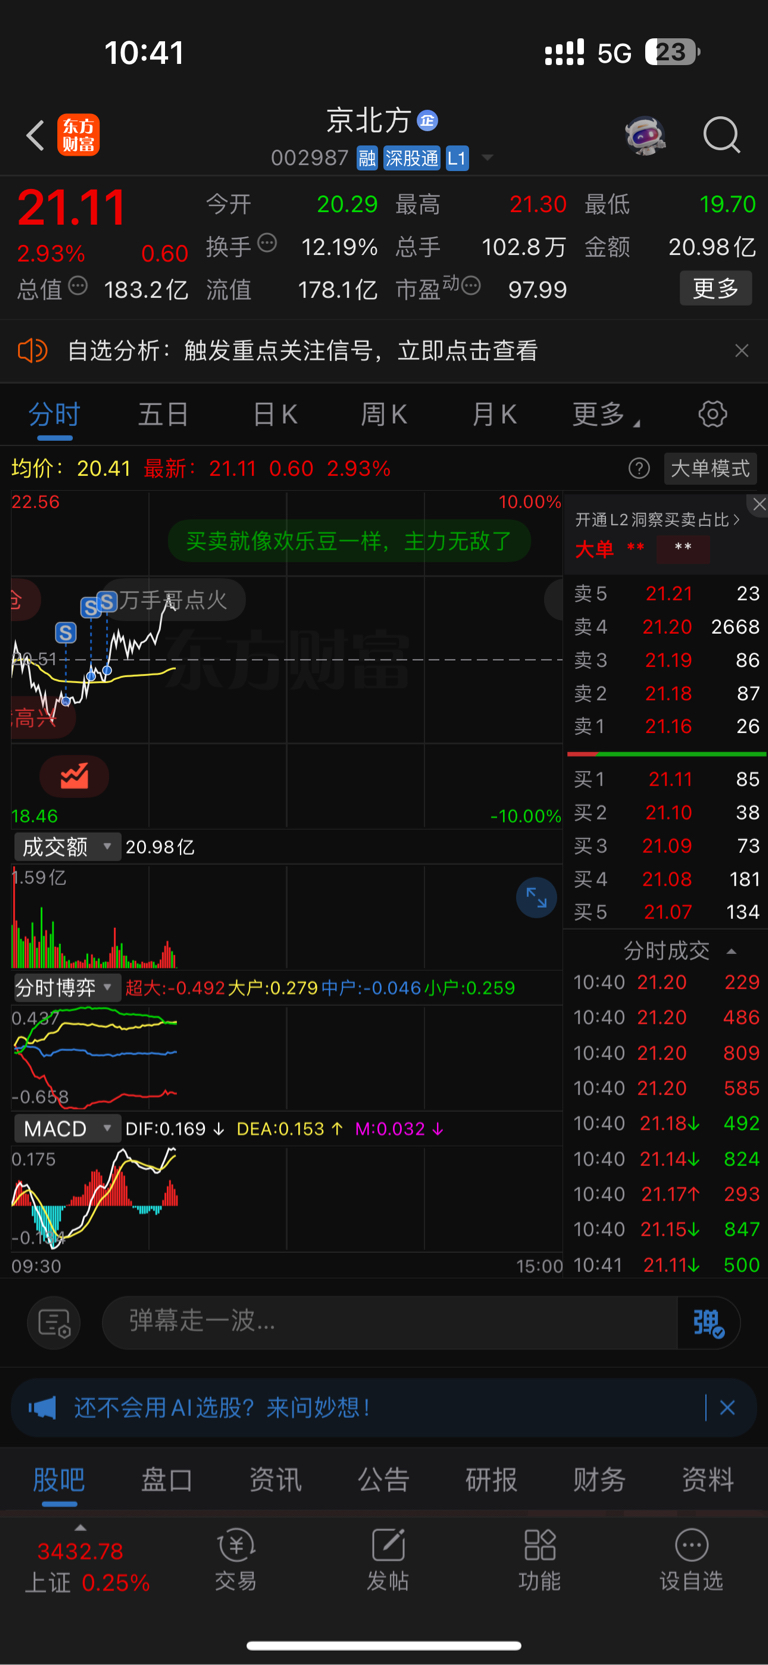Open 开通L2洞察买卖占比 link
The width and height of the screenshot is (768, 1665).
tap(657, 520)
